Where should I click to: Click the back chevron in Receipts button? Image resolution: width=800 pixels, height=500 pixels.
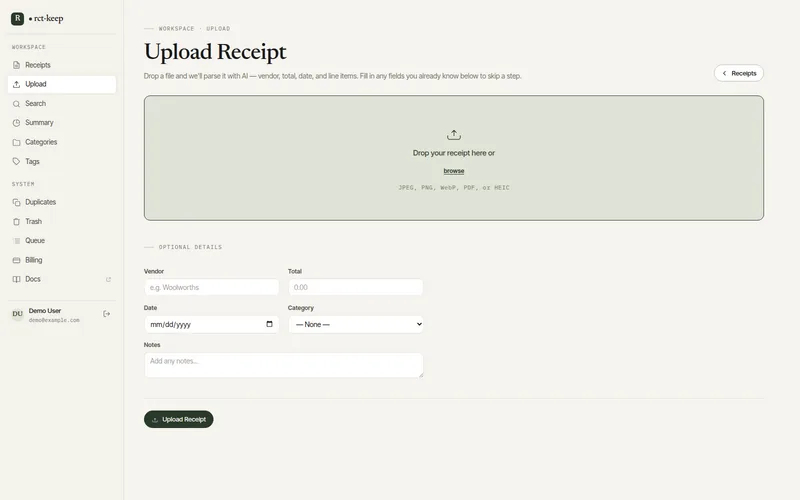[724, 73]
